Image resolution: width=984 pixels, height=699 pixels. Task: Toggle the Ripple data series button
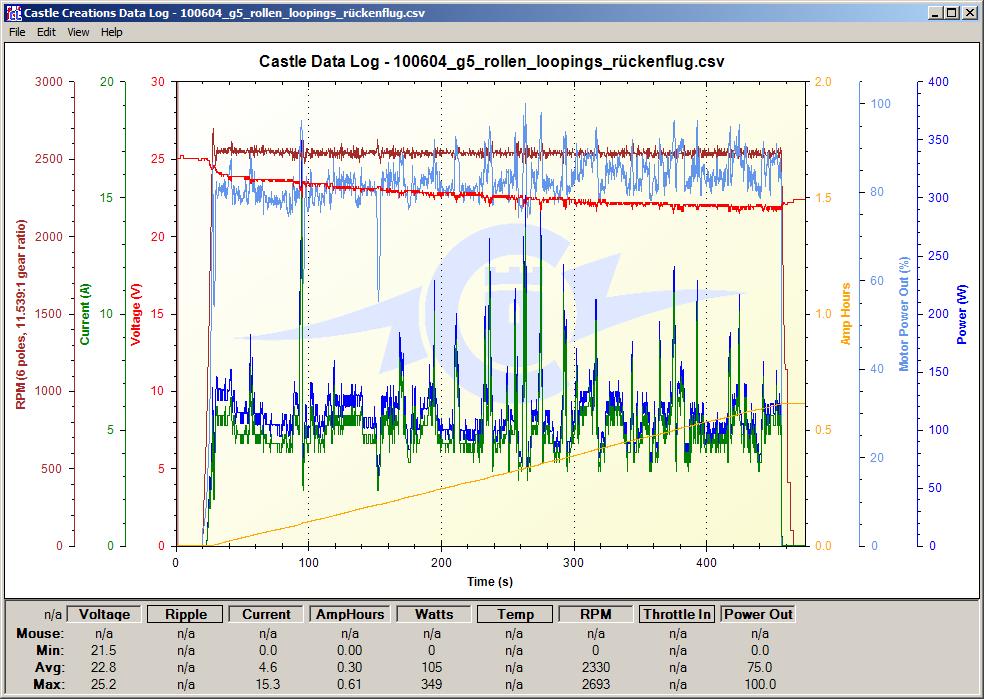186,614
